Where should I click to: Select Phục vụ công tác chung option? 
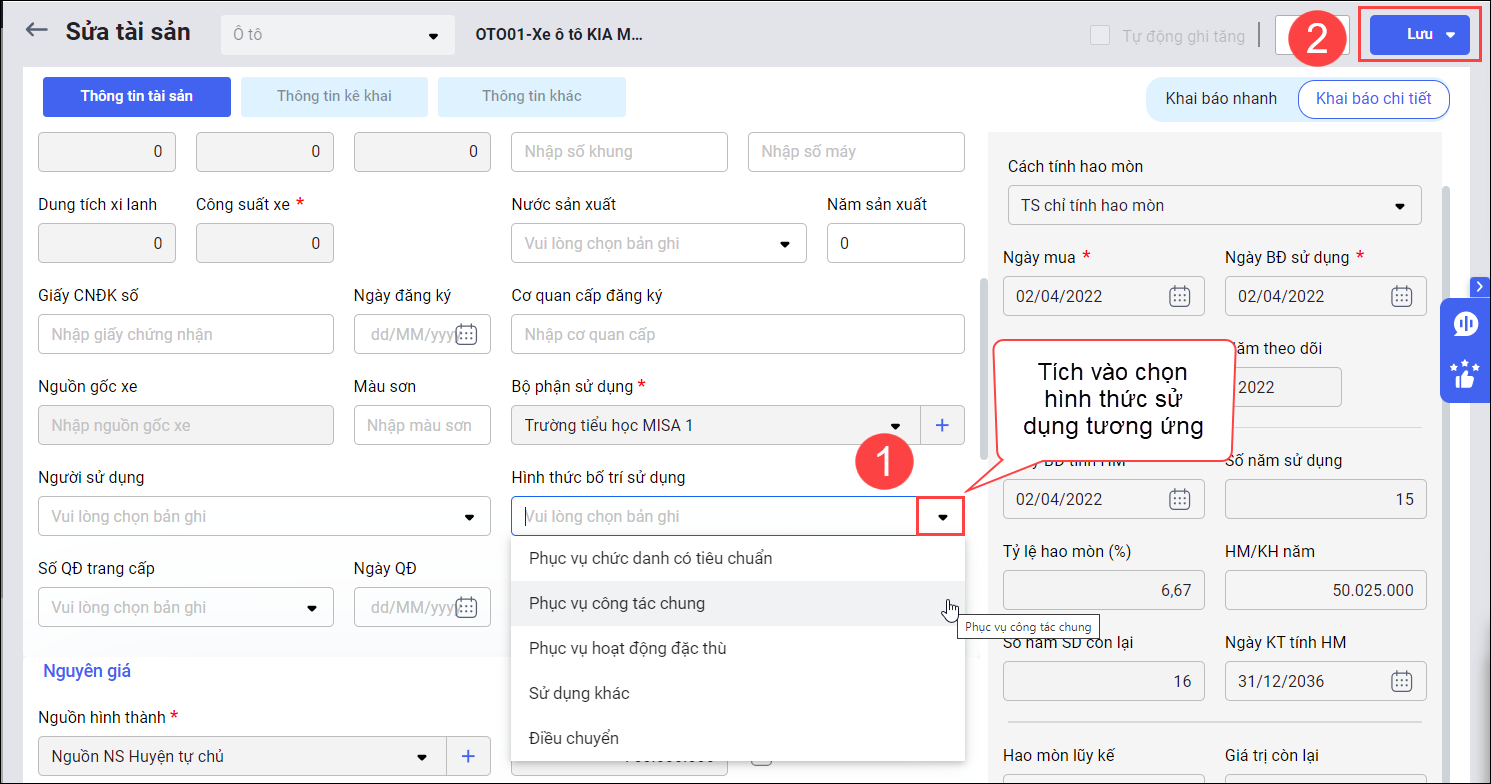pyautogui.click(x=617, y=603)
